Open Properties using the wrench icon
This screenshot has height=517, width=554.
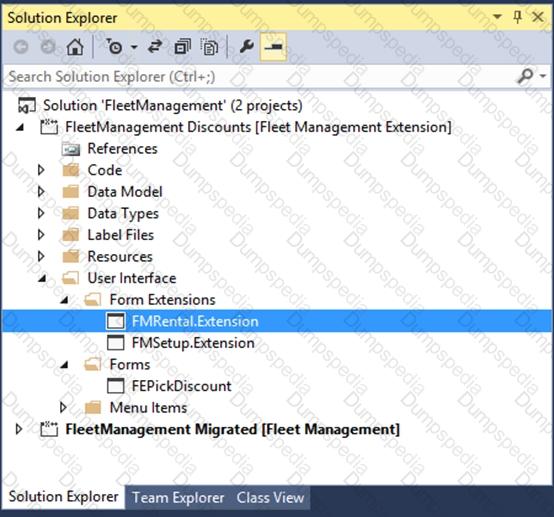(x=247, y=47)
